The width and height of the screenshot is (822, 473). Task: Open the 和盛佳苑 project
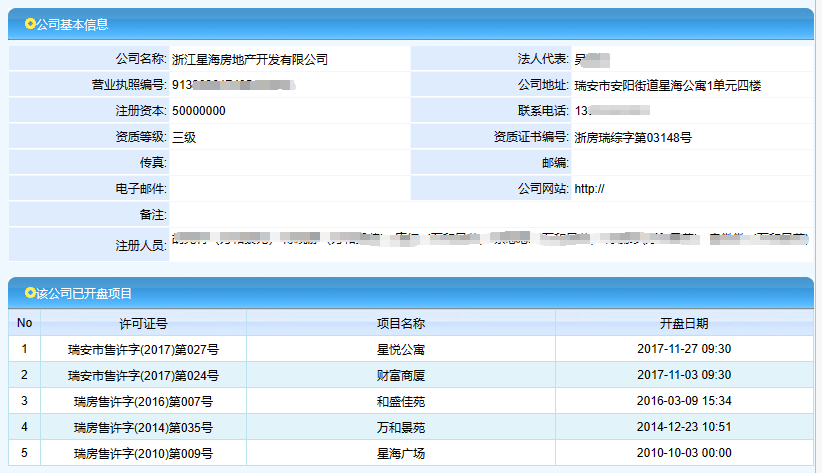400,401
